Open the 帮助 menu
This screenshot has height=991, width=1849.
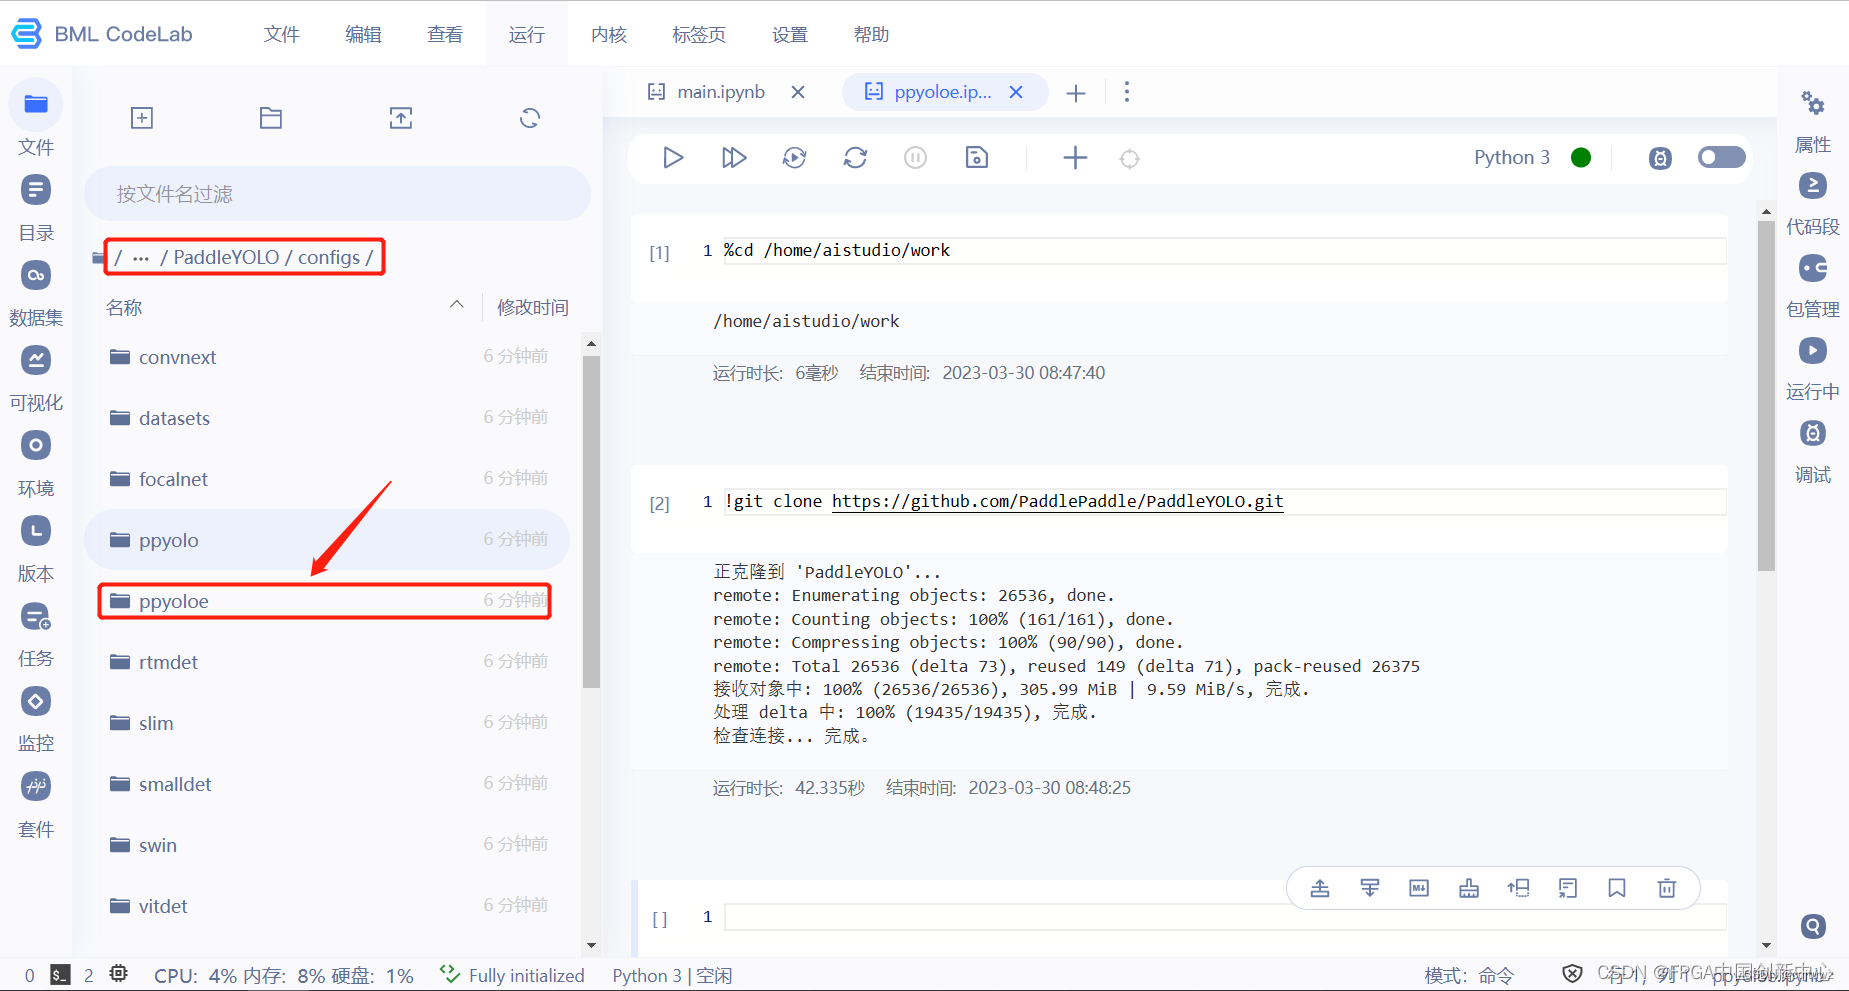click(872, 34)
